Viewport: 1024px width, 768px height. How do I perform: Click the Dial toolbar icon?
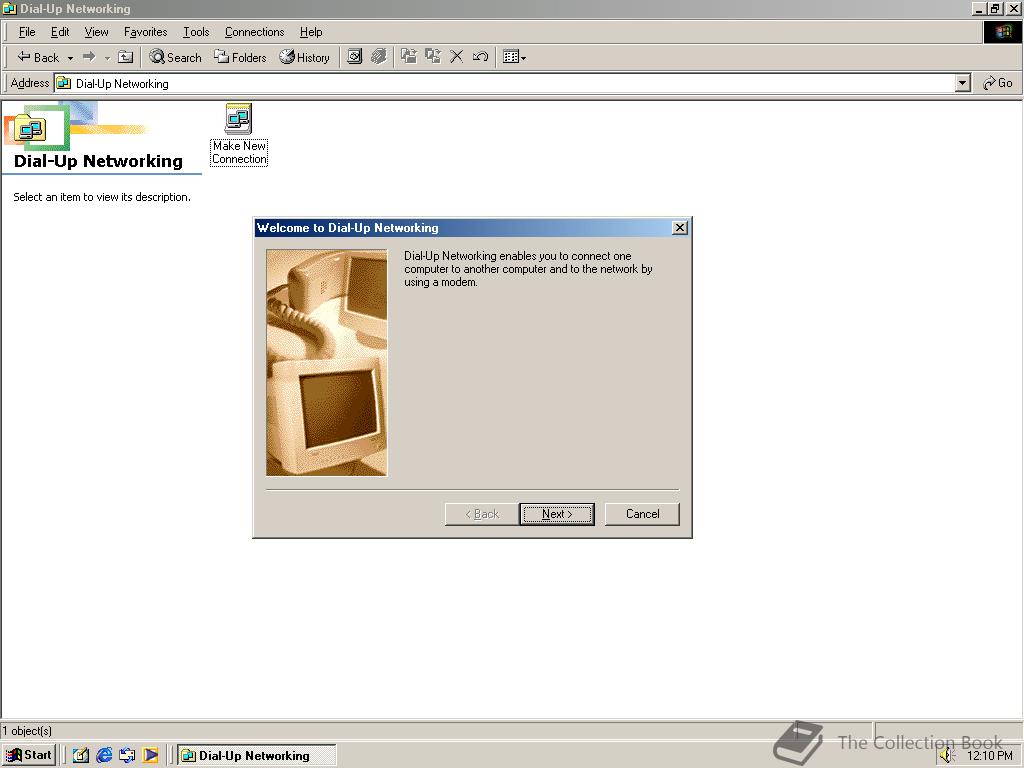coord(379,57)
